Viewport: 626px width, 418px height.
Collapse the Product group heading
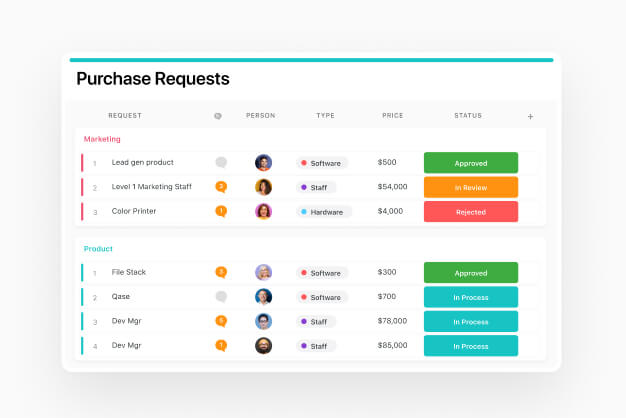[98, 249]
